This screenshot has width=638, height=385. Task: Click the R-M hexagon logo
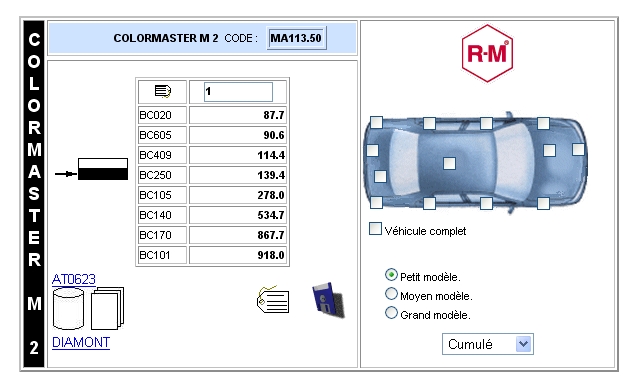coord(487,53)
